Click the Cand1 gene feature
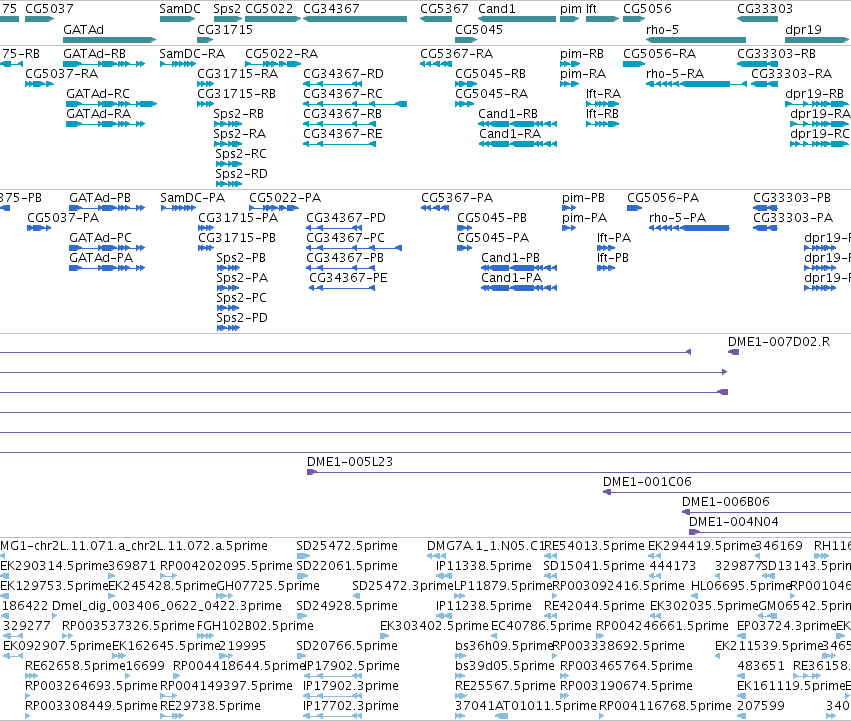 pos(517,19)
